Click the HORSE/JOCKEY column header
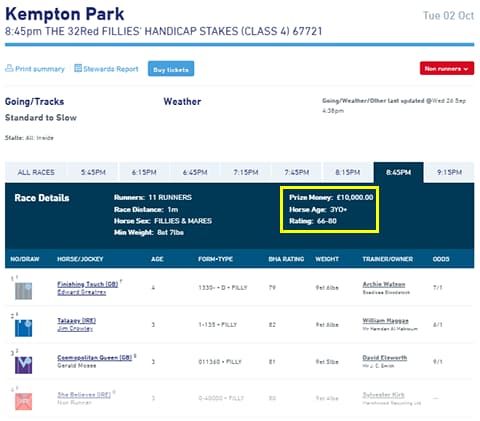 click(80, 259)
